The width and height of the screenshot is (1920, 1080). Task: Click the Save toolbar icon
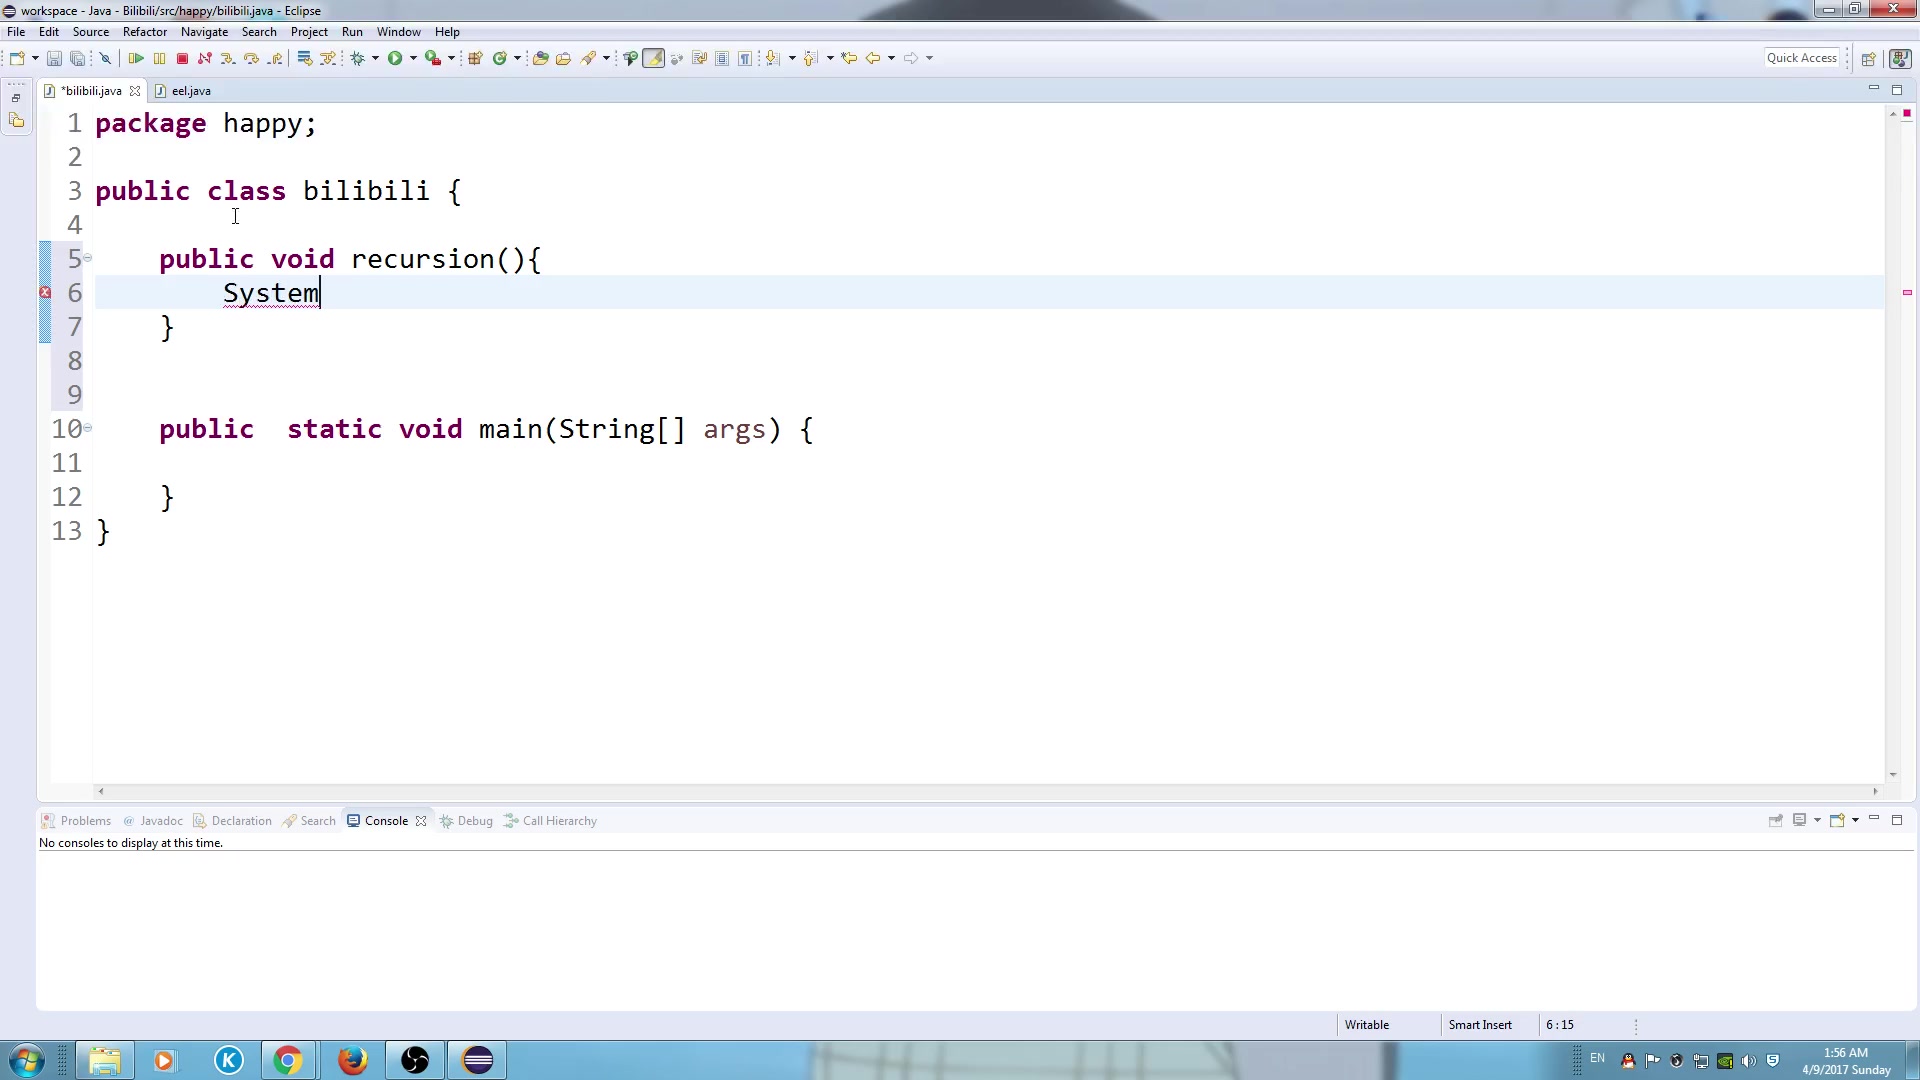point(54,59)
